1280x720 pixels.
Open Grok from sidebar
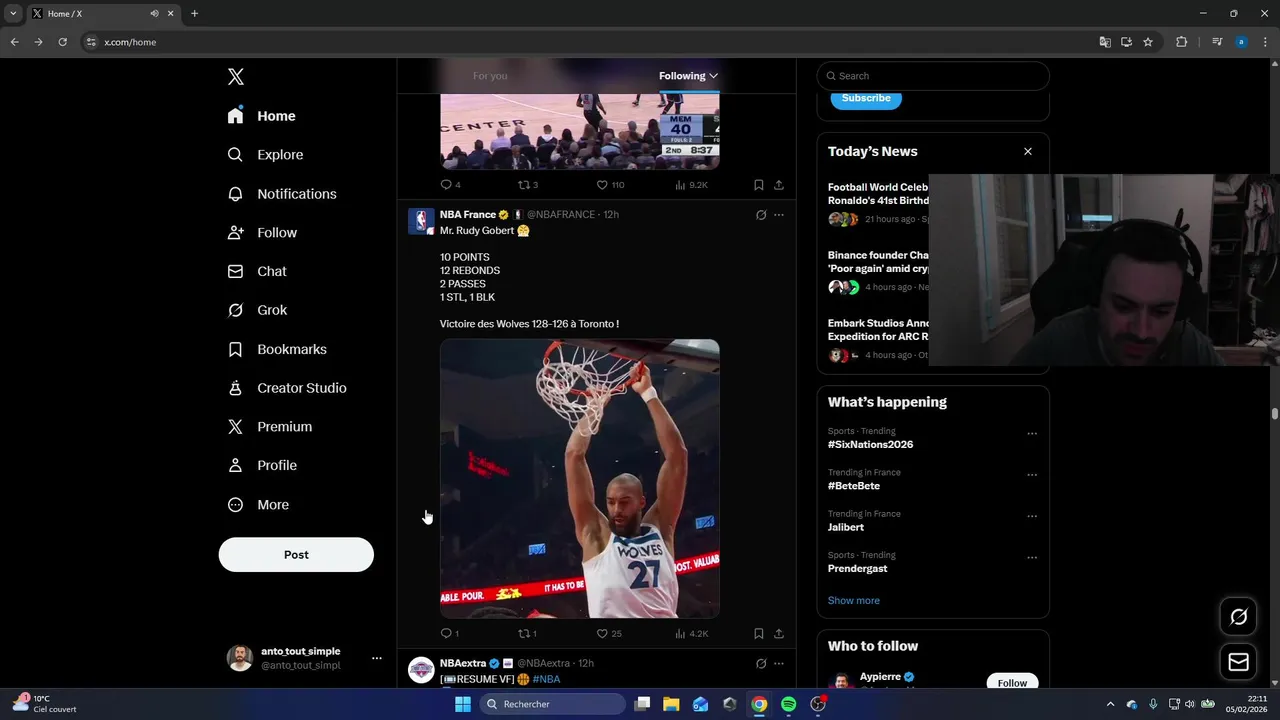coord(257,310)
